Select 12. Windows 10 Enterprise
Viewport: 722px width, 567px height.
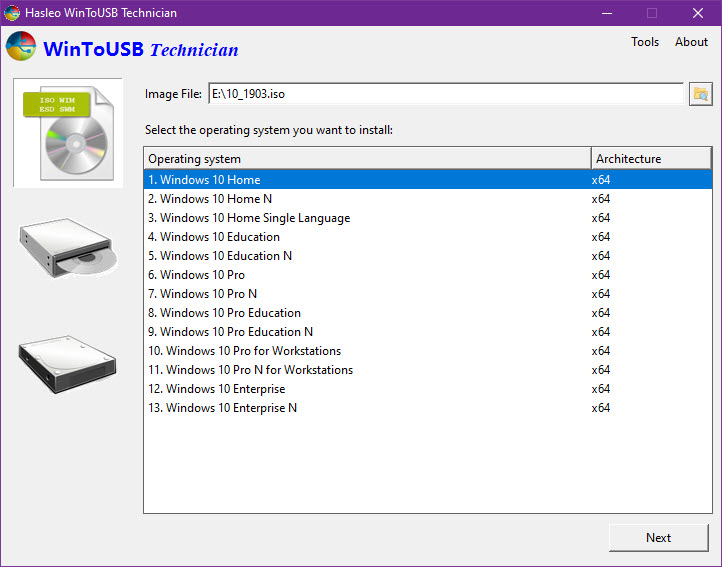coord(428,389)
